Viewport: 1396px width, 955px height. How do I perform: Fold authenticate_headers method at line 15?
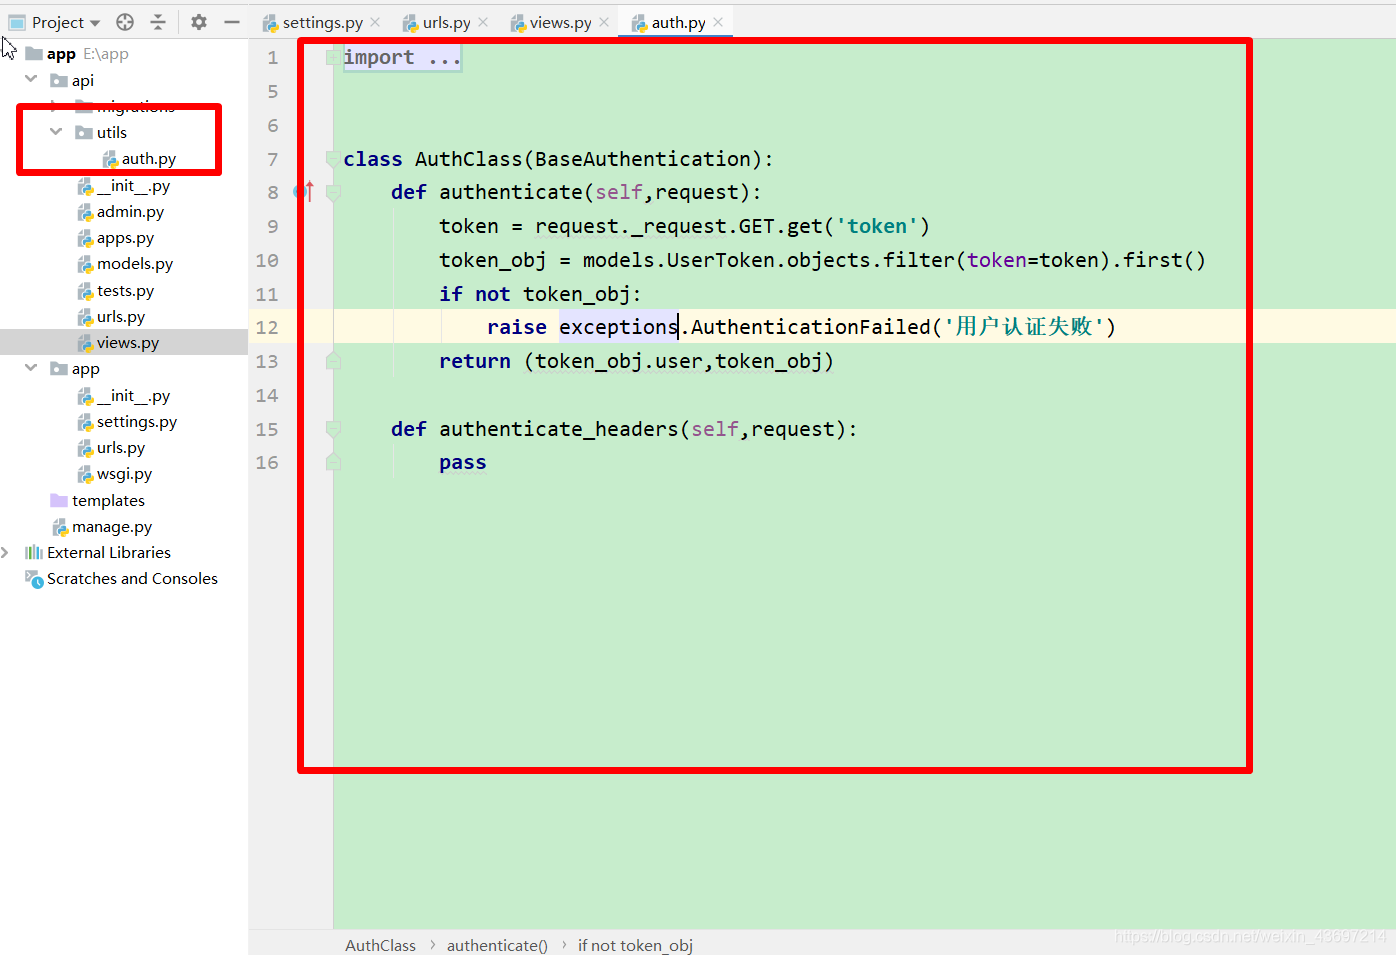tap(333, 429)
